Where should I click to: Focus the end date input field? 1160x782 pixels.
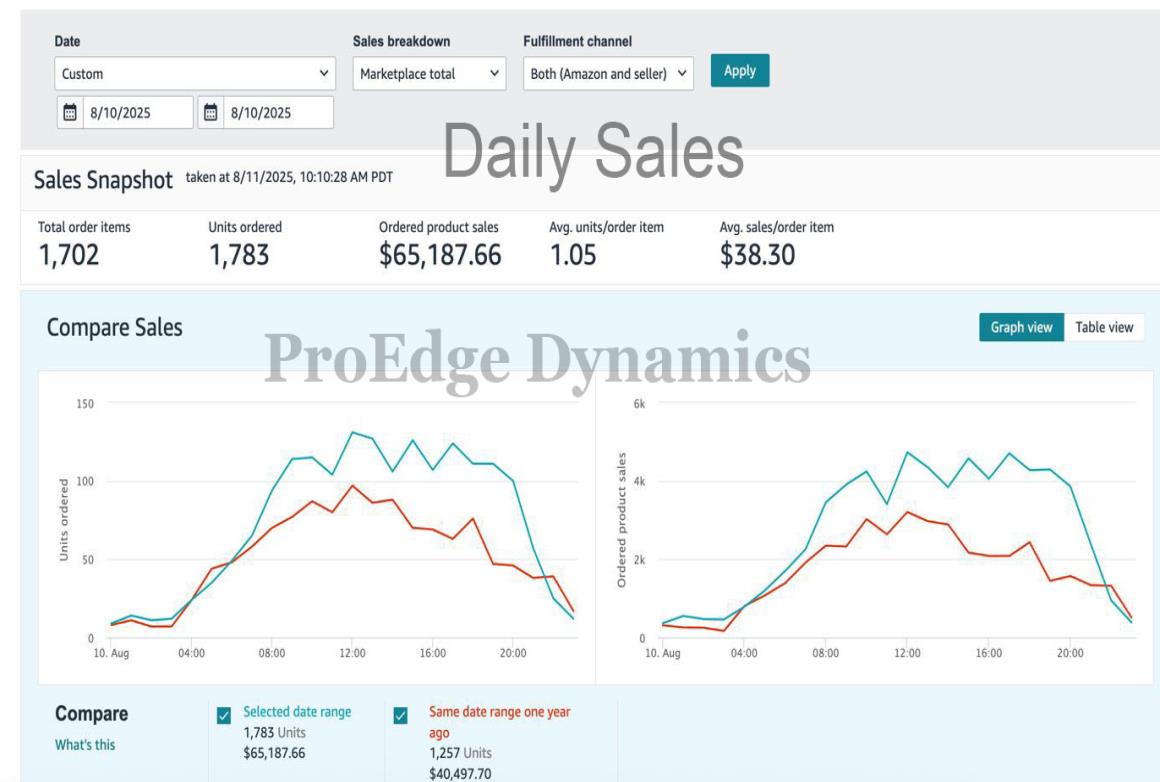pos(275,113)
